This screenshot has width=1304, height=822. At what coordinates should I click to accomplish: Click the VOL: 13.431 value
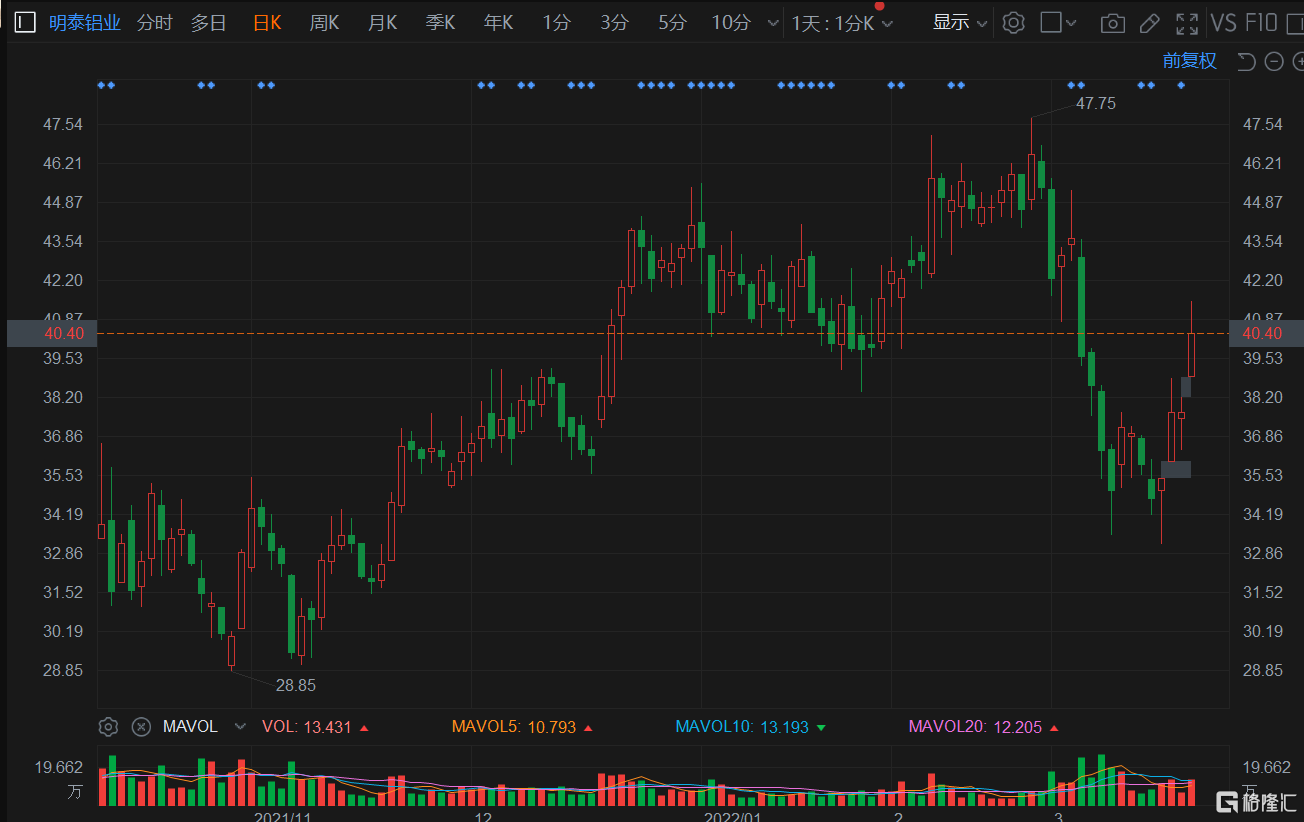point(307,727)
